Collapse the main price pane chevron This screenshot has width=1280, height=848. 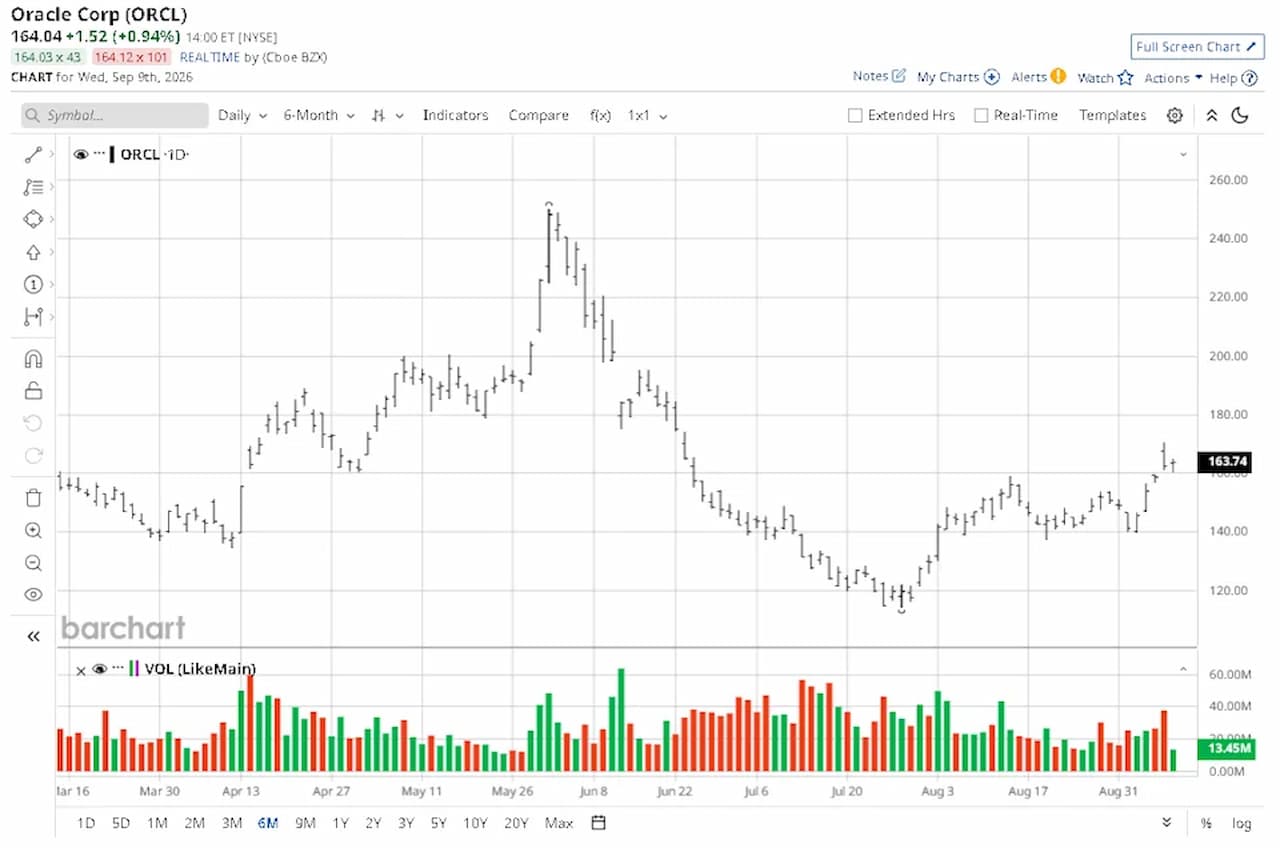click(1183, 155)
